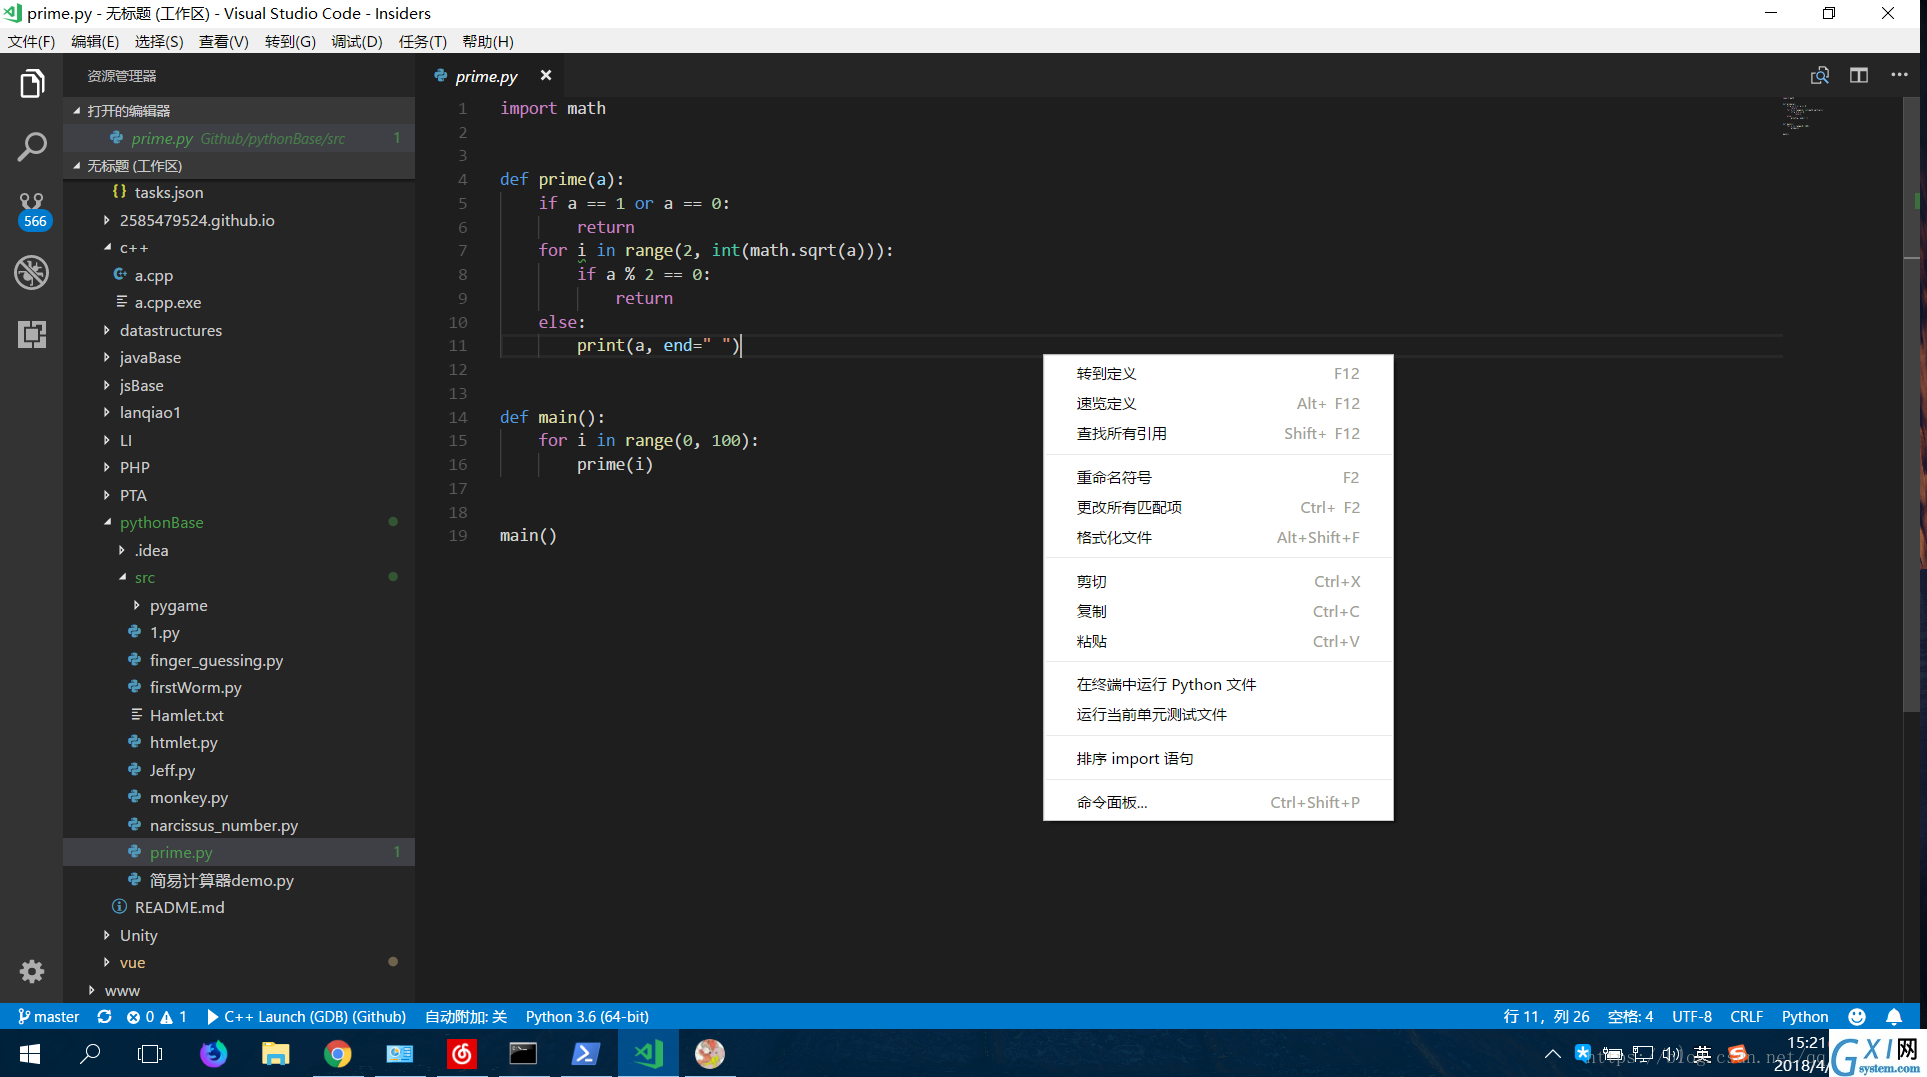This screenshot has width=1927, height=1077.
Task: Open the 编辑(E) menu
Action: coord(95,41)
